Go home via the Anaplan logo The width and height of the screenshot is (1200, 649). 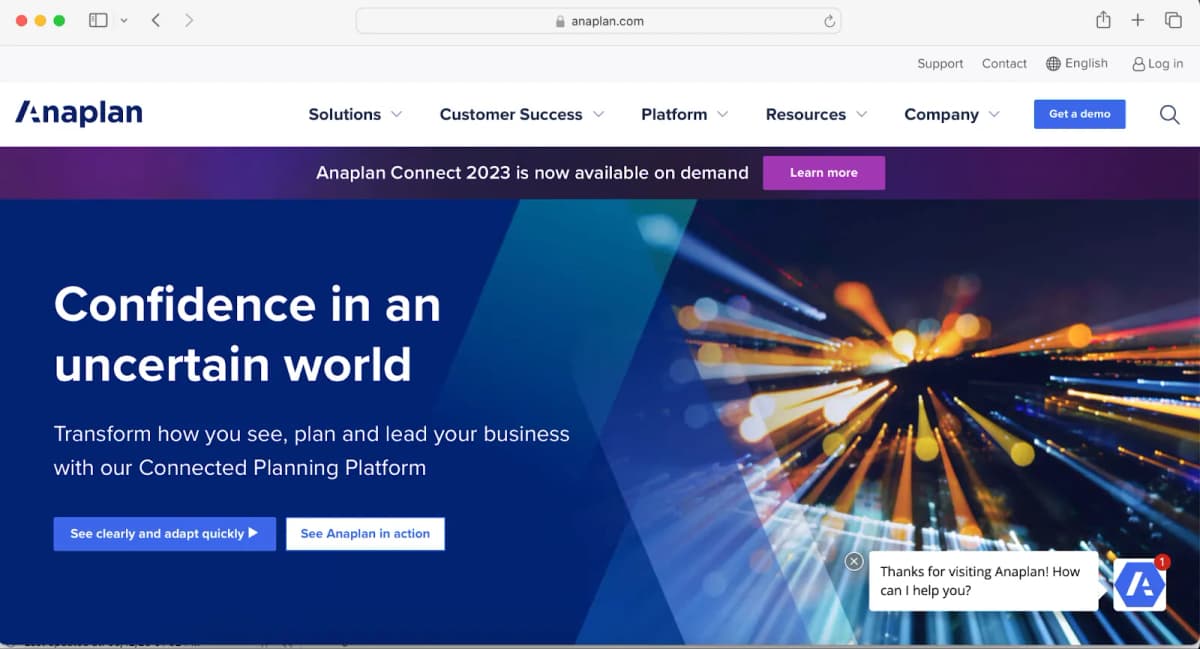click(x=79, y=113)
